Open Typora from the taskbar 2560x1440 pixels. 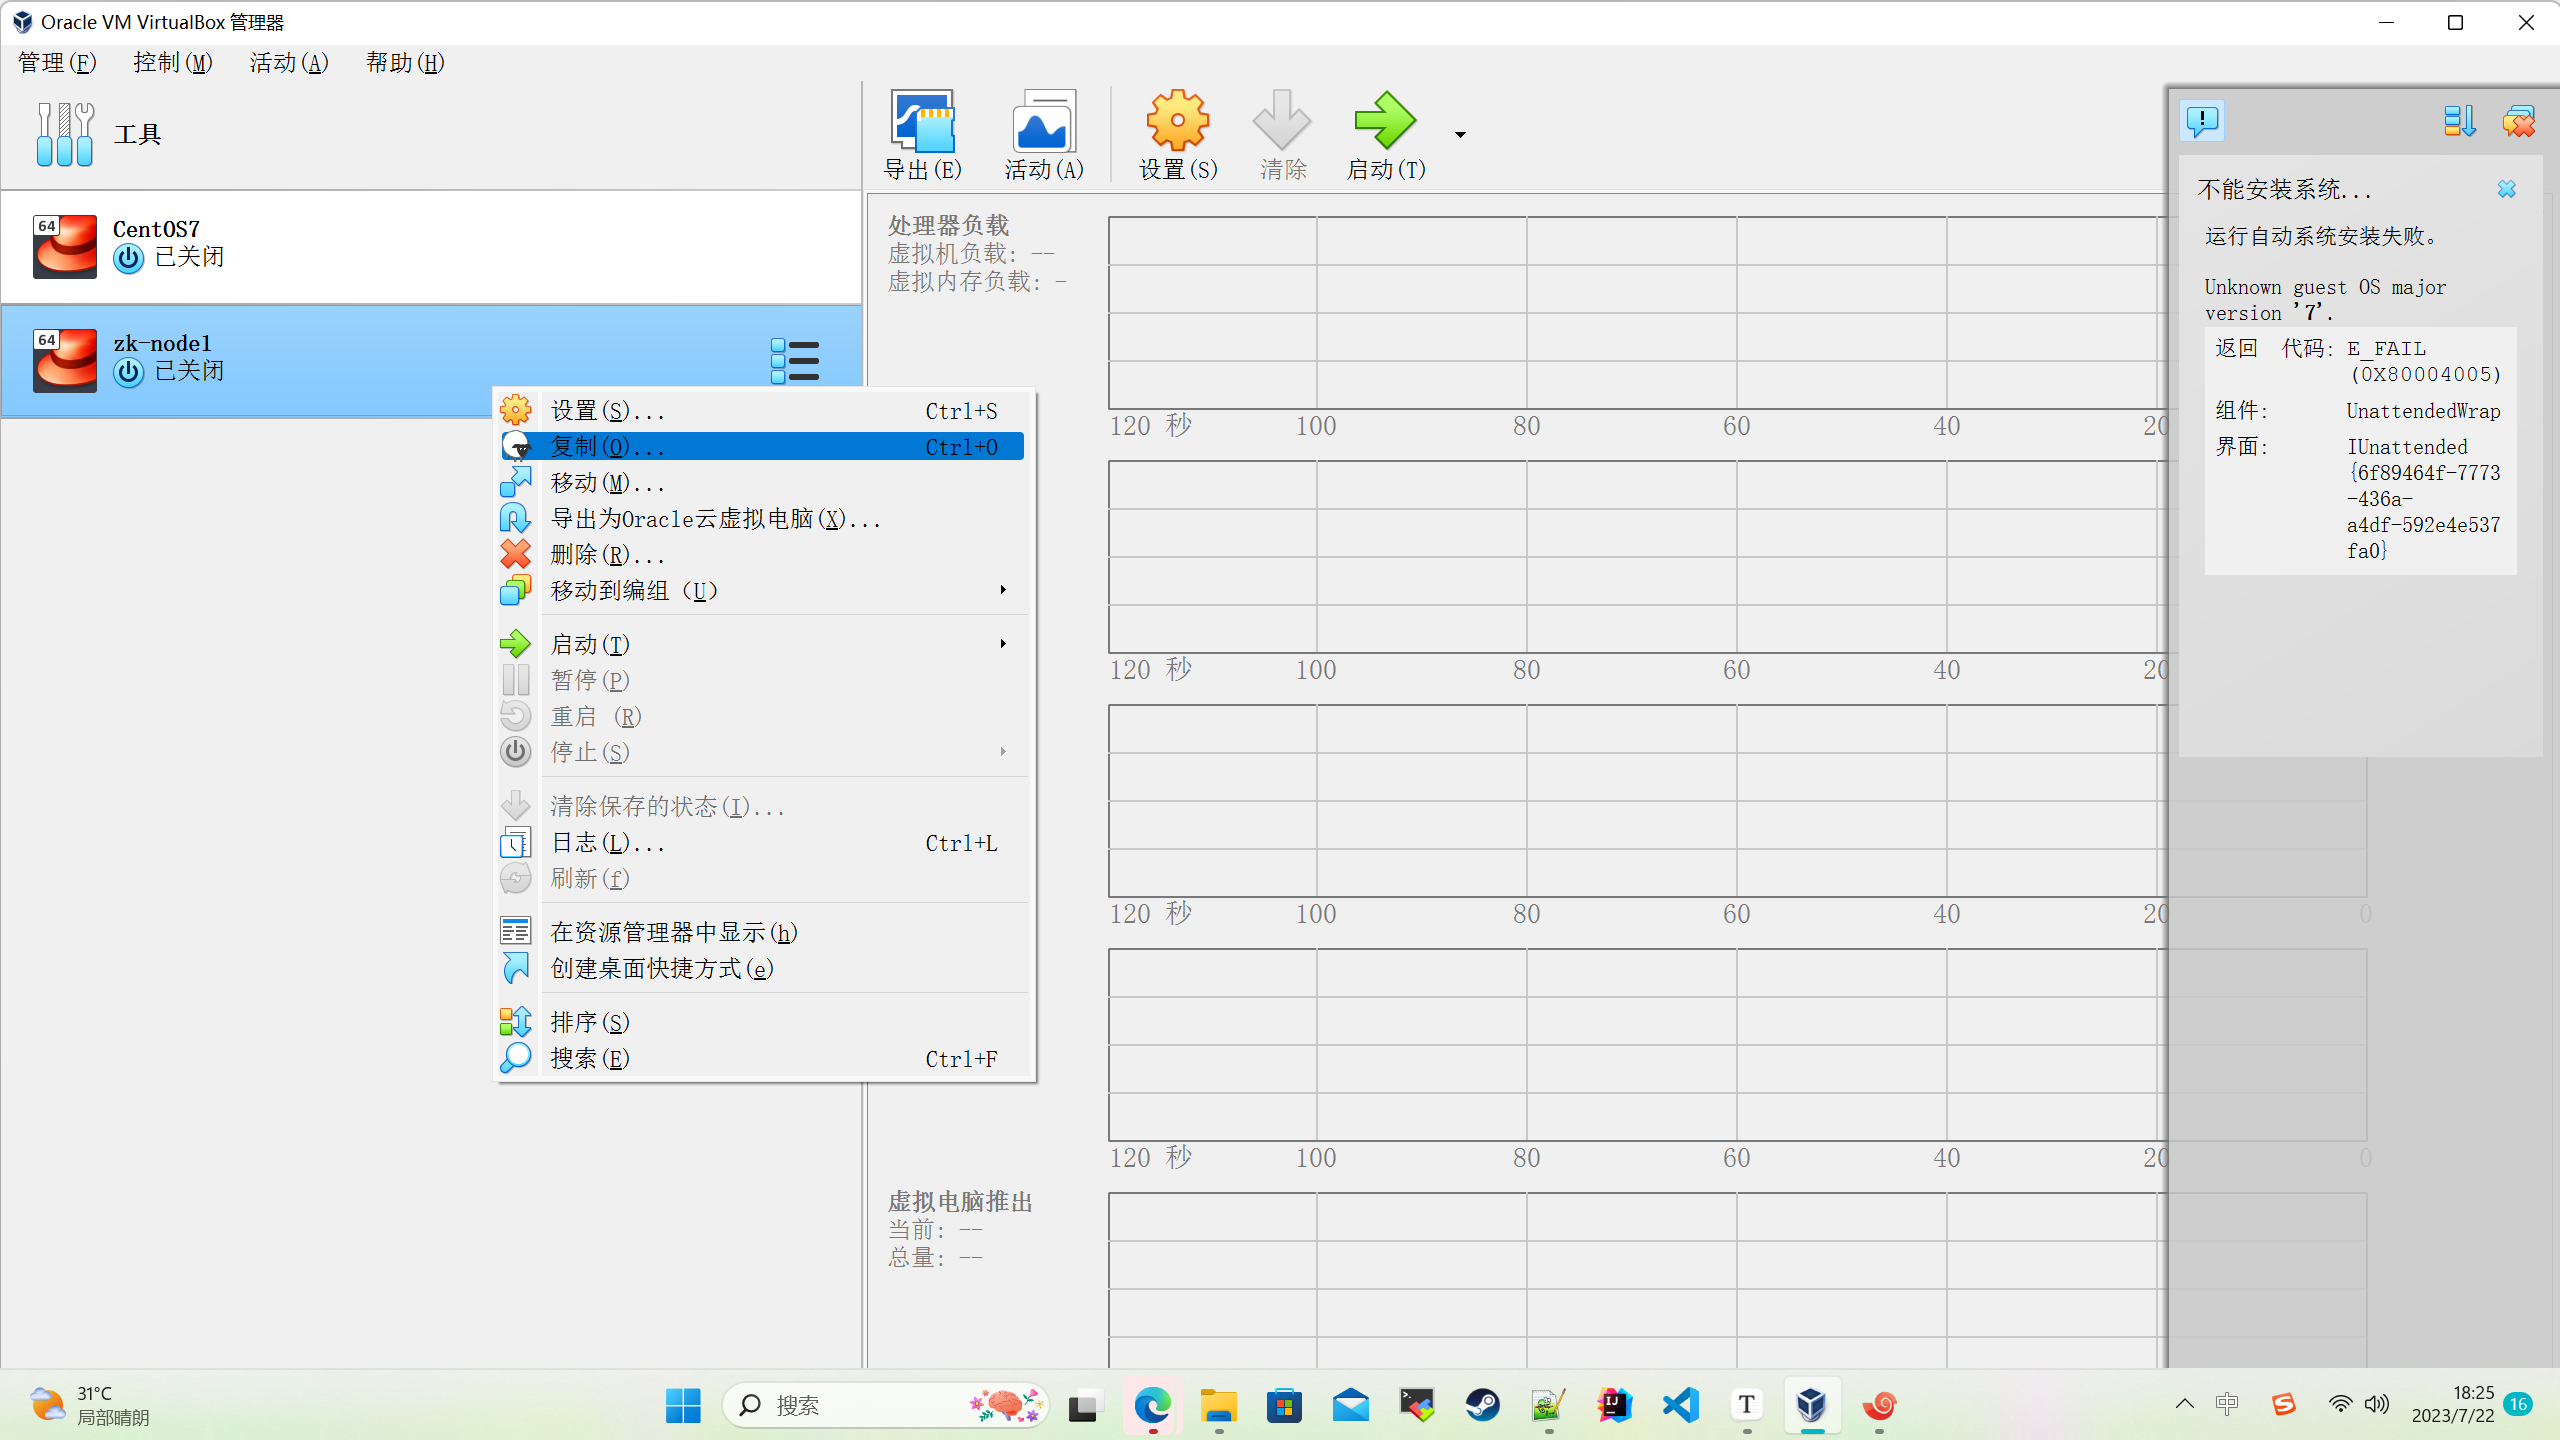pos(1746,1405)
